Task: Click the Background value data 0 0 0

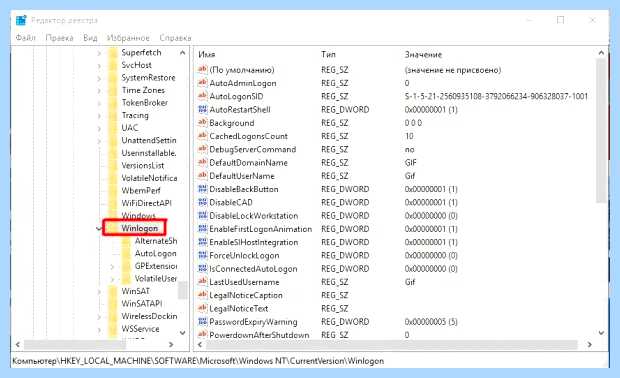Action: 413,123
